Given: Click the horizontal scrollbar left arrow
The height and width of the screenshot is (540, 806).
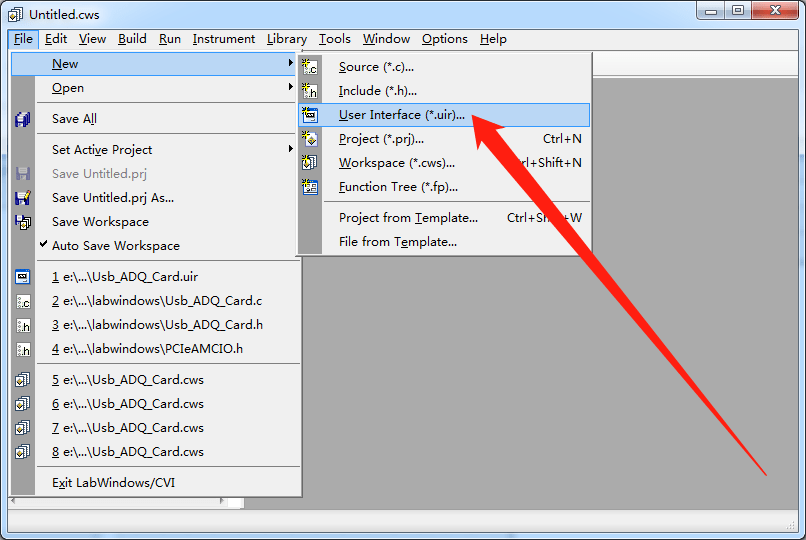Looking at the screenshot, I should 13,500.
